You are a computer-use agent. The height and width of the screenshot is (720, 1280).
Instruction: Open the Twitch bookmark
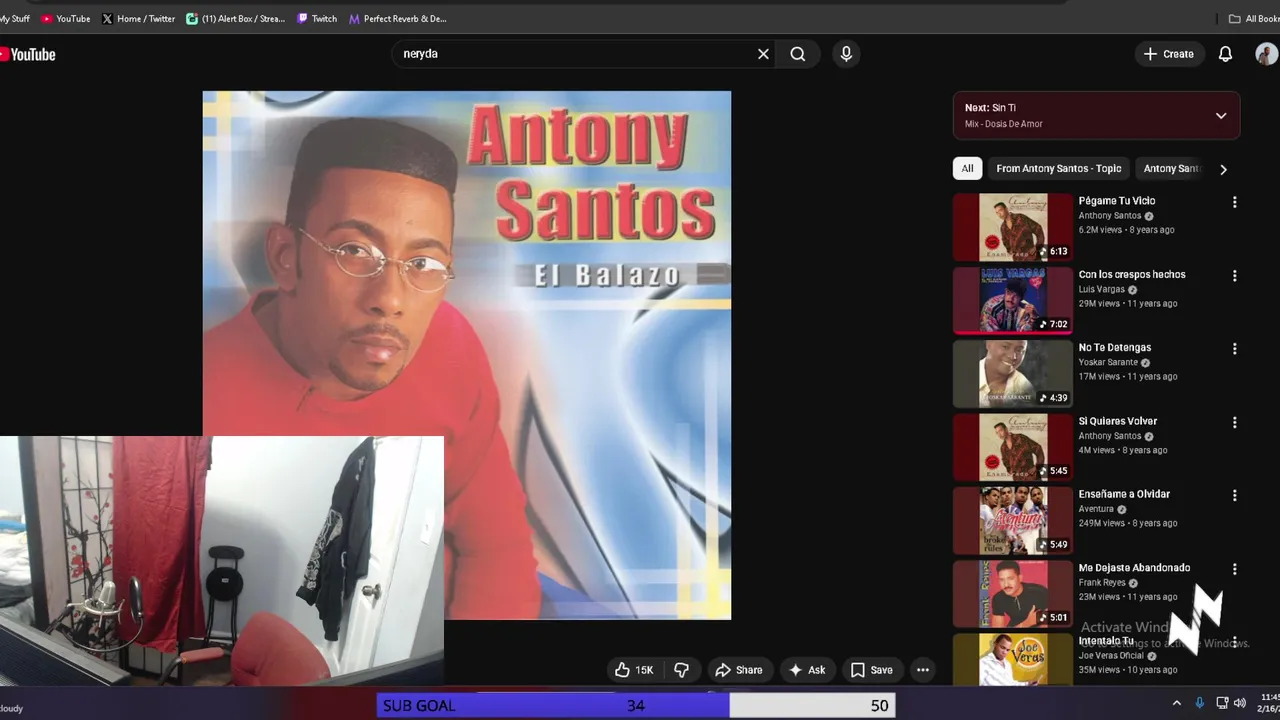point(317,18)
